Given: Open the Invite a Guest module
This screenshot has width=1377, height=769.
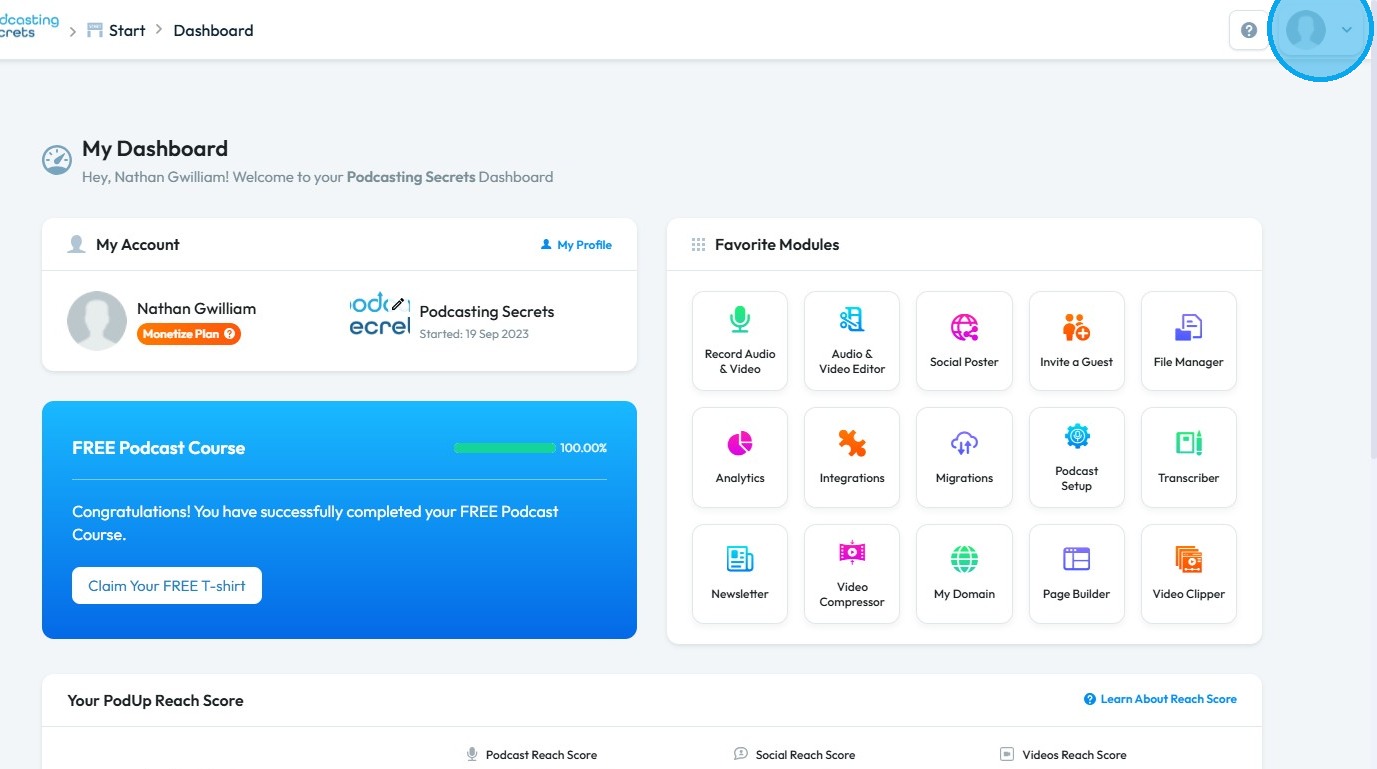Looking at the screenshot, I should [1077, 340].
